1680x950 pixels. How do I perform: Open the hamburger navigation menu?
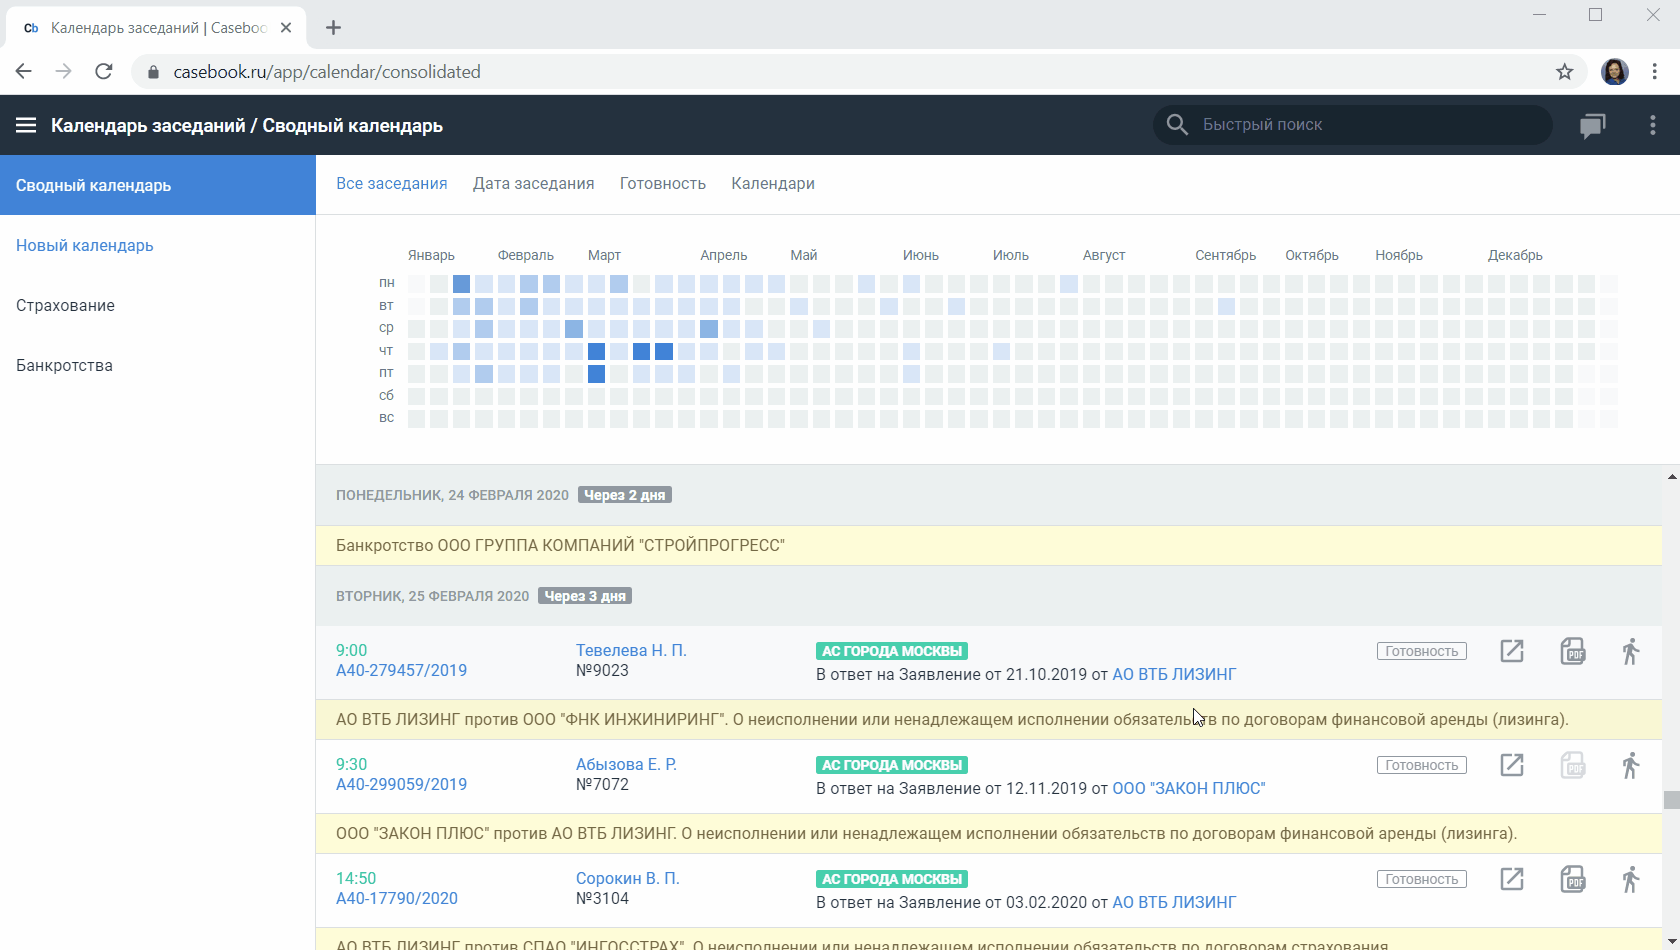(x=26, y=125)
